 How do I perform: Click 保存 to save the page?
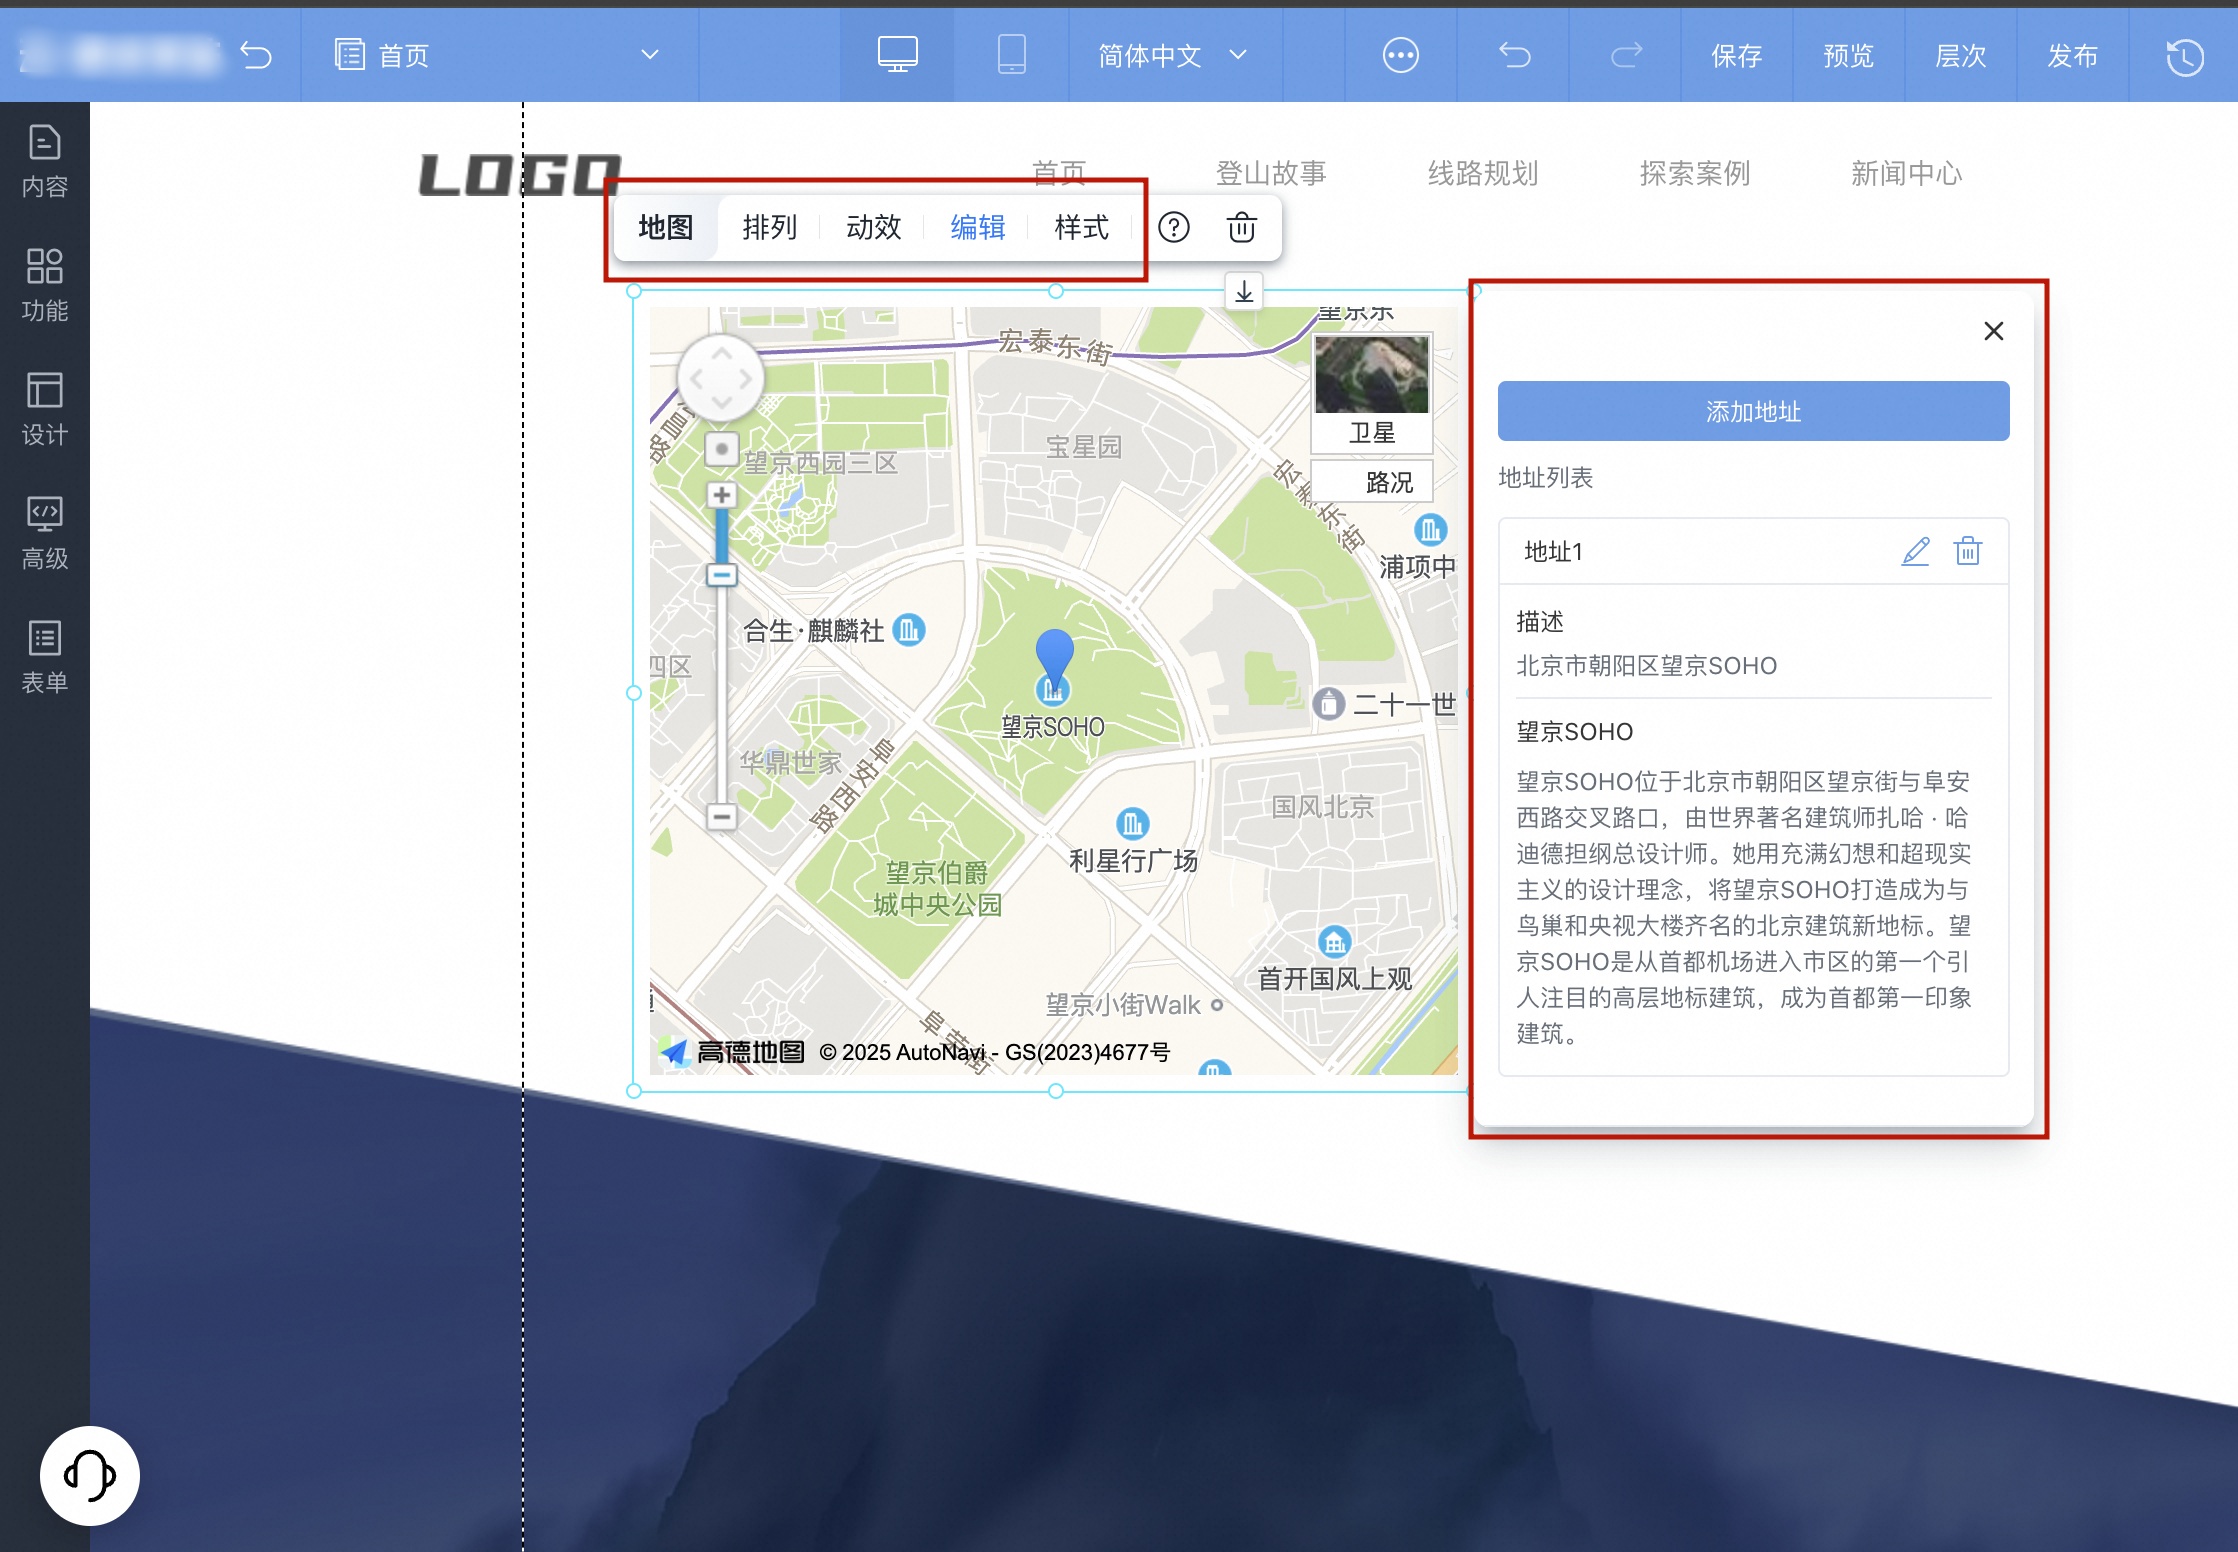(x=1736, y=56)
